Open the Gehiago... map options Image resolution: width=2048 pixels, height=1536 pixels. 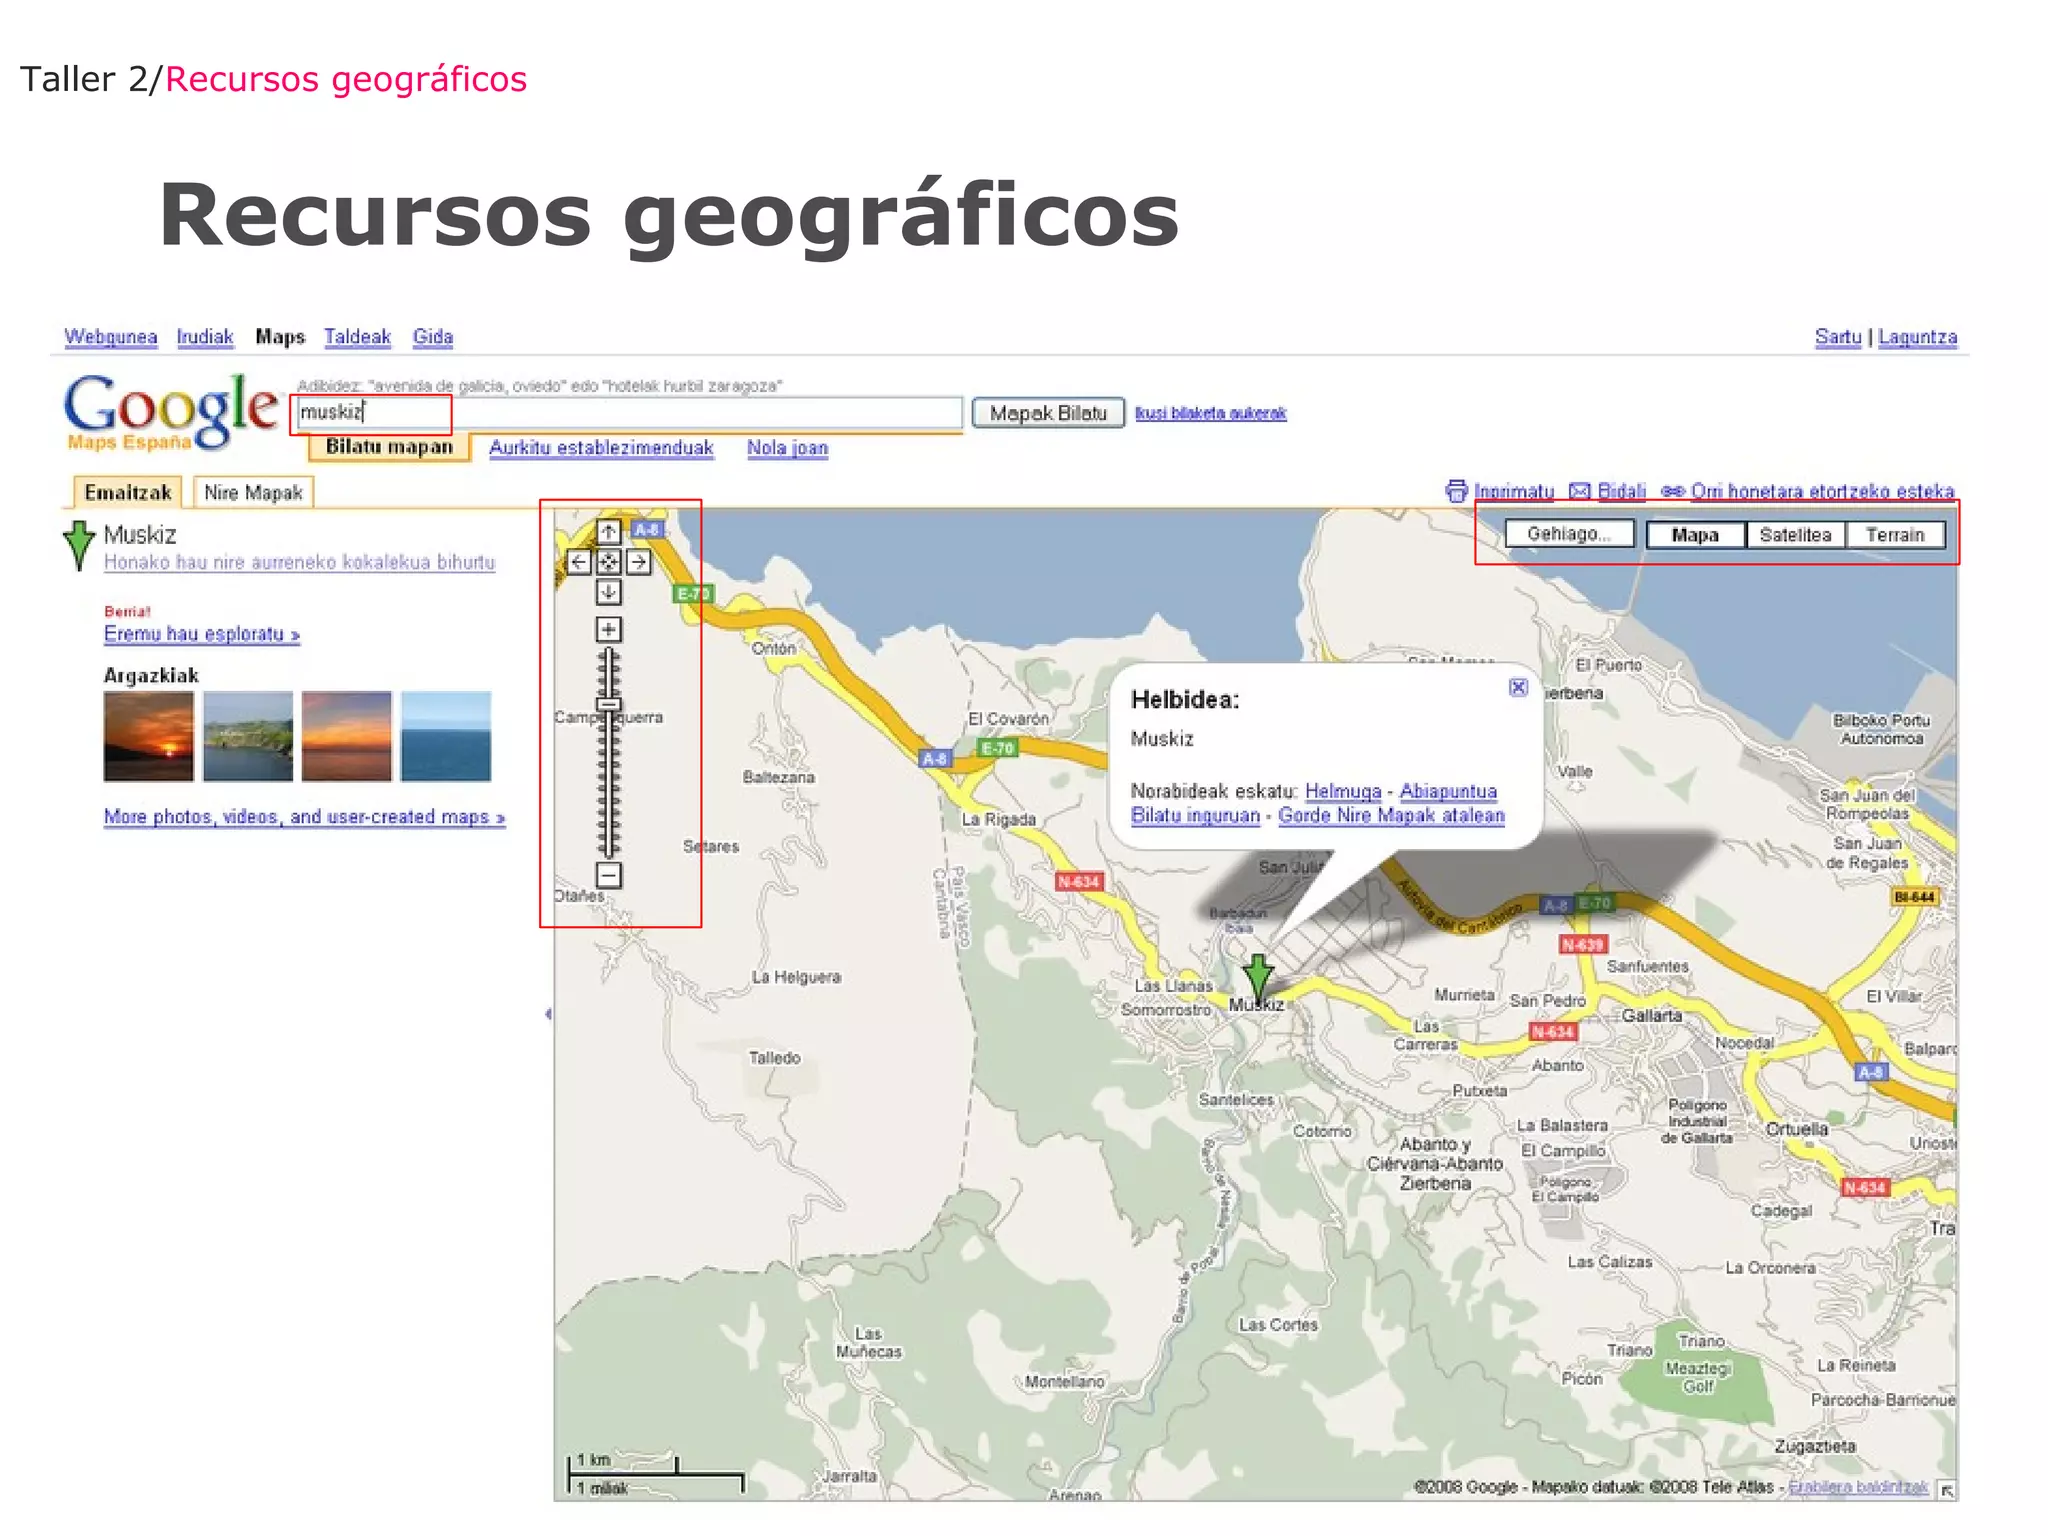pos(1569,534)
